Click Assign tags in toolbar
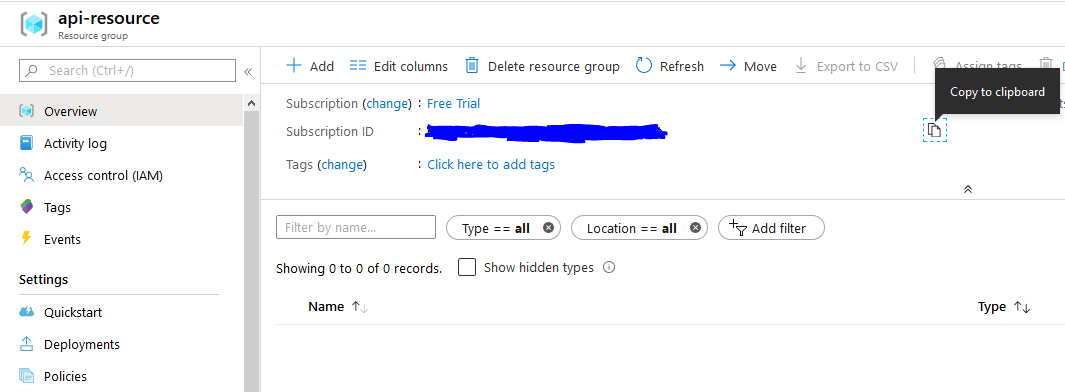 point(978,66)
